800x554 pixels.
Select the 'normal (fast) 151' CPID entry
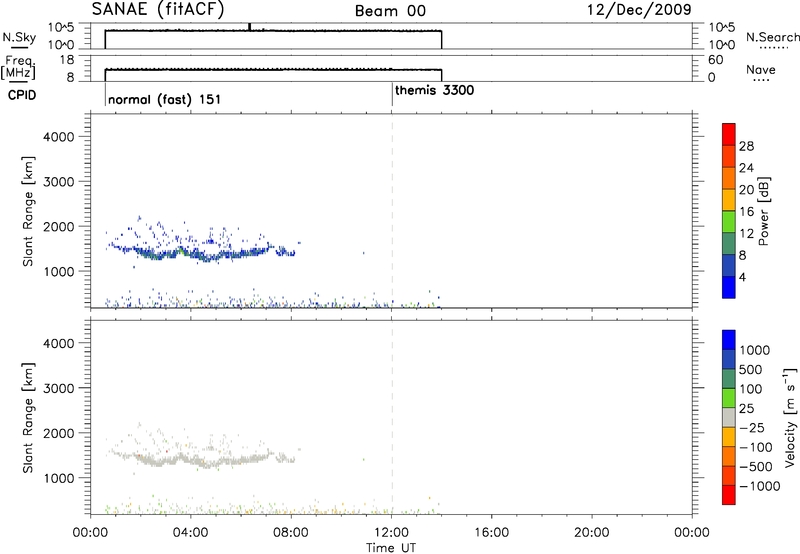[x=164, y=99]
